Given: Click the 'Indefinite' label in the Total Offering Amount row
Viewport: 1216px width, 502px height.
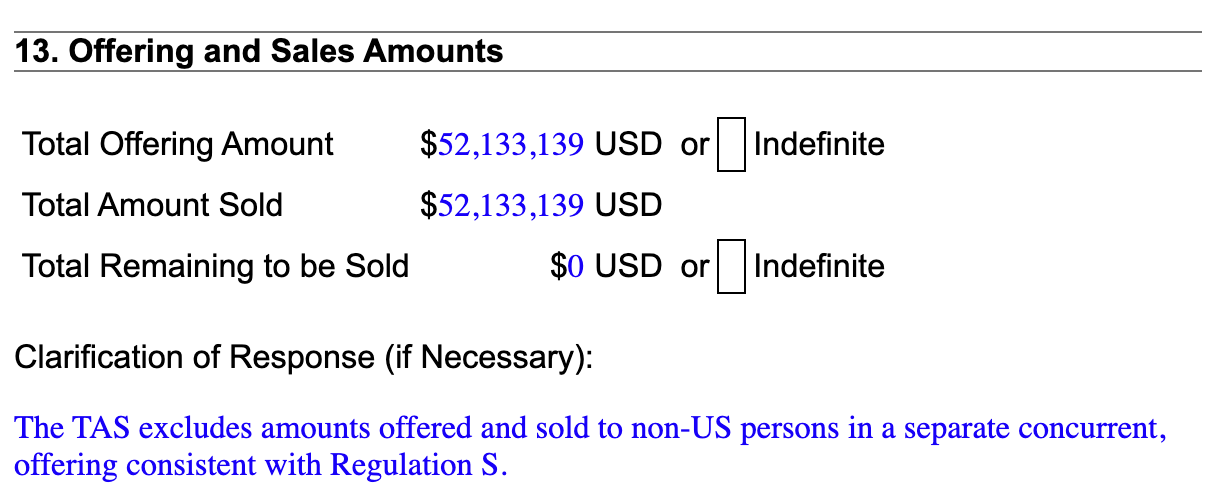Looking at the screenshot, I should pyautogui.click(x=819, y=145).
